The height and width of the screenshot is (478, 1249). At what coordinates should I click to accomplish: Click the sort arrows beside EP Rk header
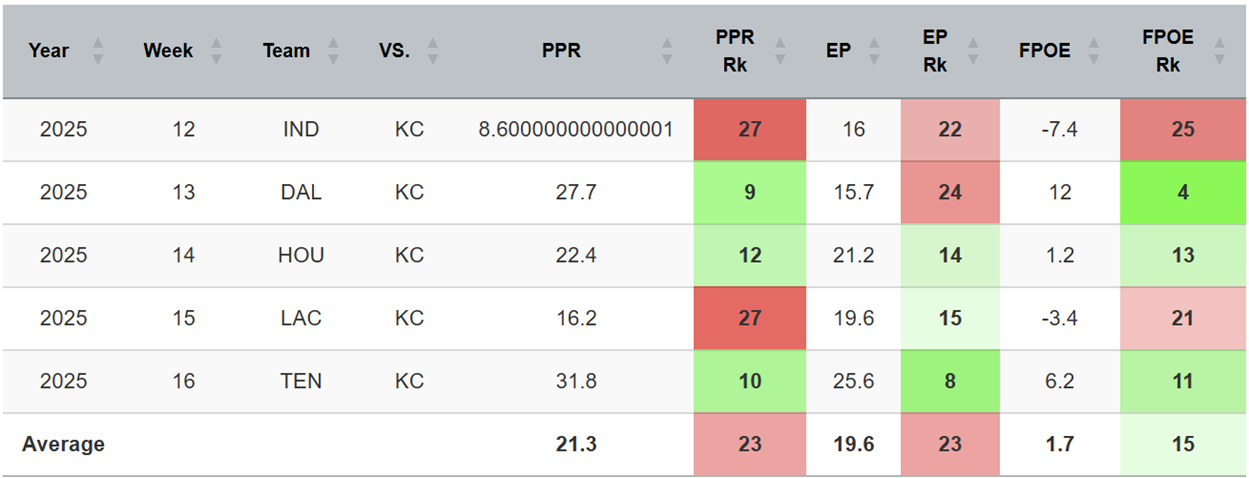(x=976, y=51)
